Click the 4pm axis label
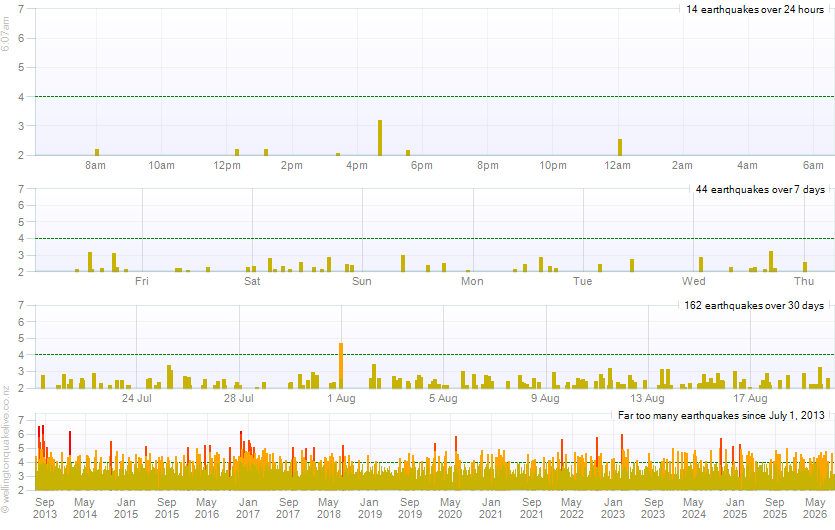 (357, 166)
